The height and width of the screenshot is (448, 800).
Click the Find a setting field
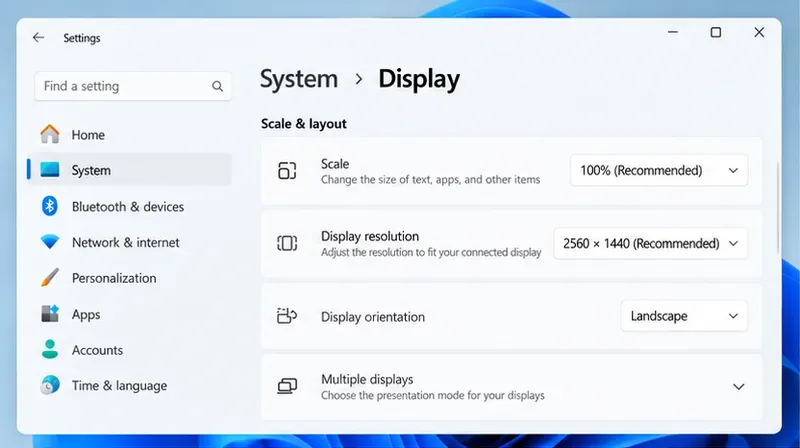tap(133, 86)
